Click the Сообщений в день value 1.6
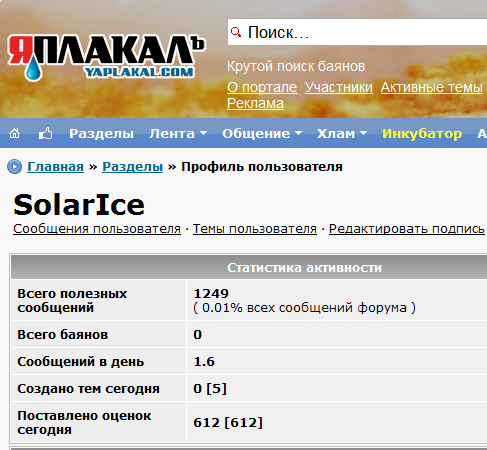The height and width of the screenshot is (450, 487). (x=204, y=361)
